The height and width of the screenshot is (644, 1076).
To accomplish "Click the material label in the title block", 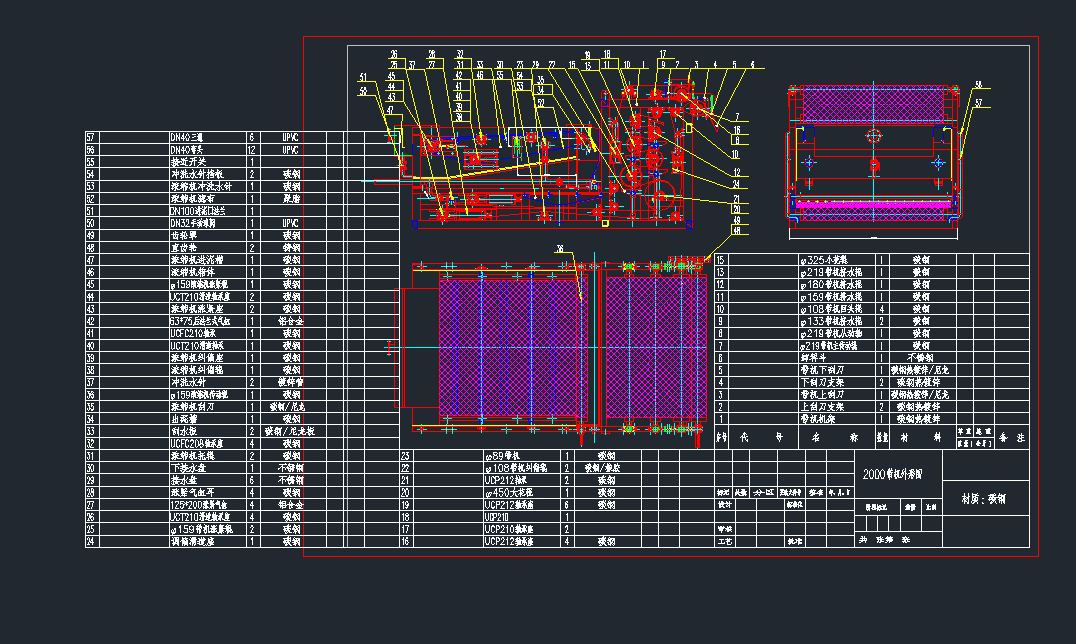I will pos(984,498).
